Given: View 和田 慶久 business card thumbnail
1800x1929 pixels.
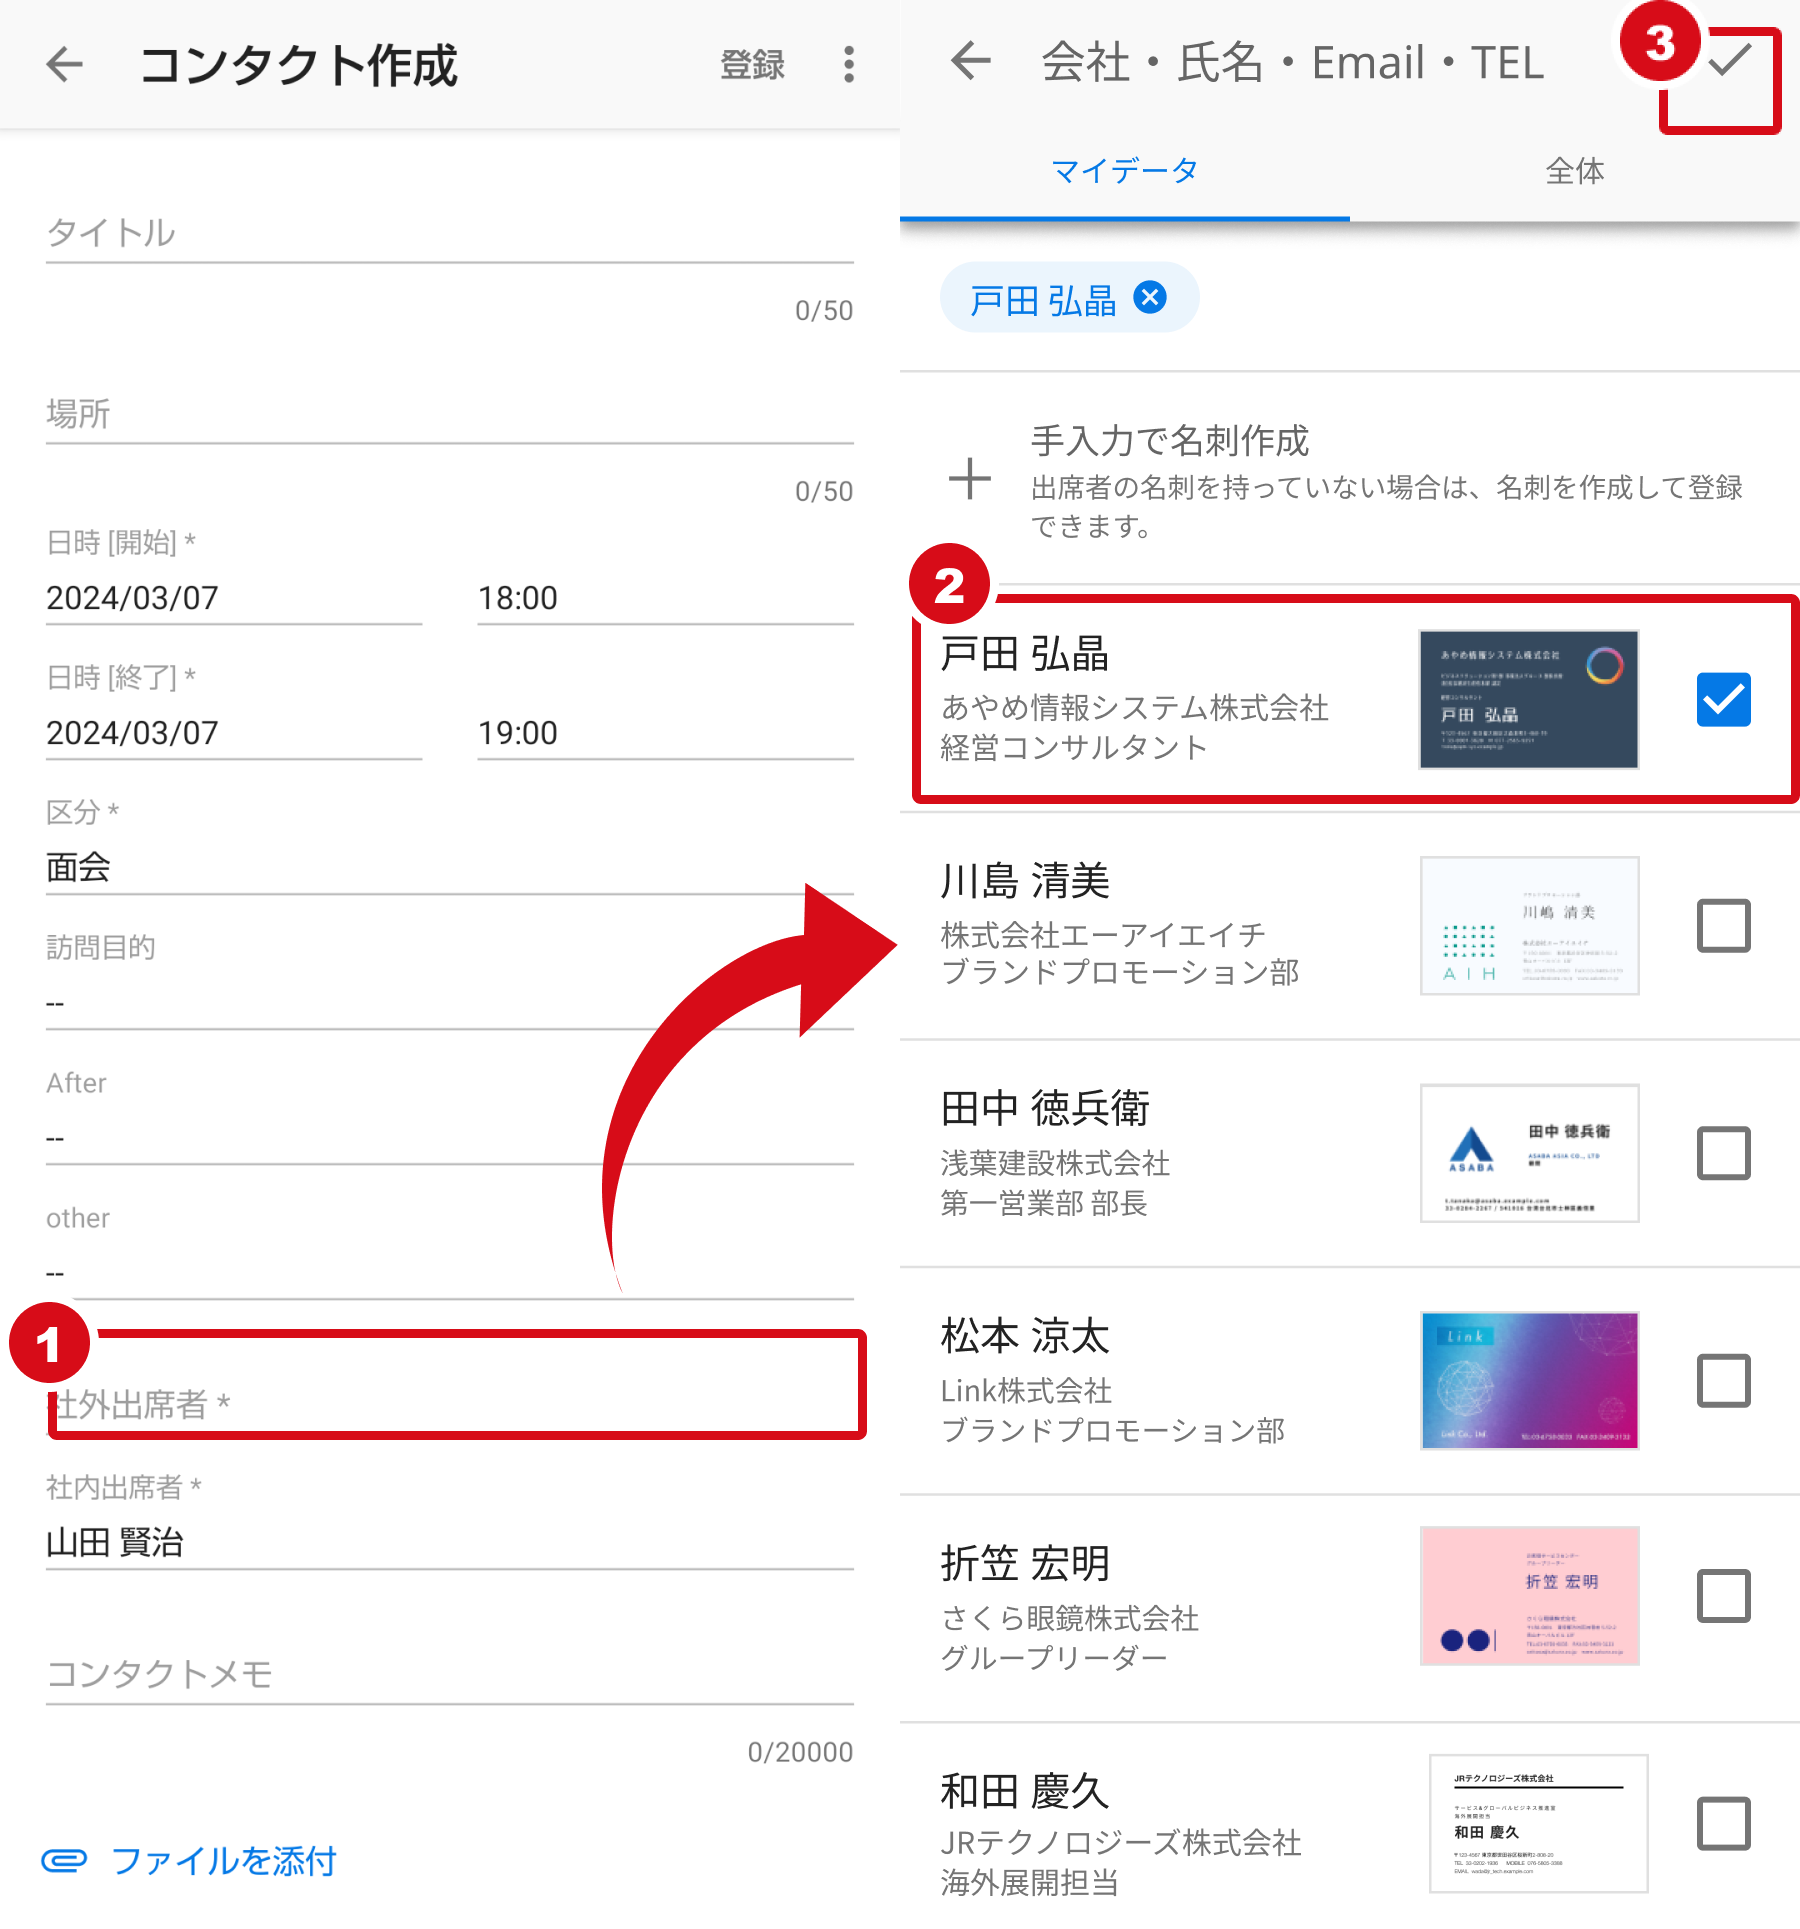Looking at the screenshot, I should click(x=1538, y=1824).
